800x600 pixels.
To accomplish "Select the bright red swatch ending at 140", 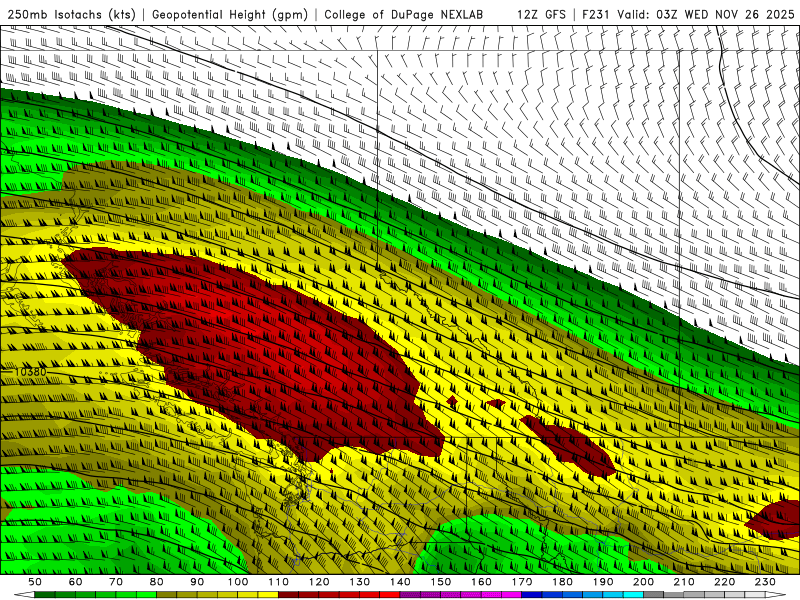I will [390, 595].
